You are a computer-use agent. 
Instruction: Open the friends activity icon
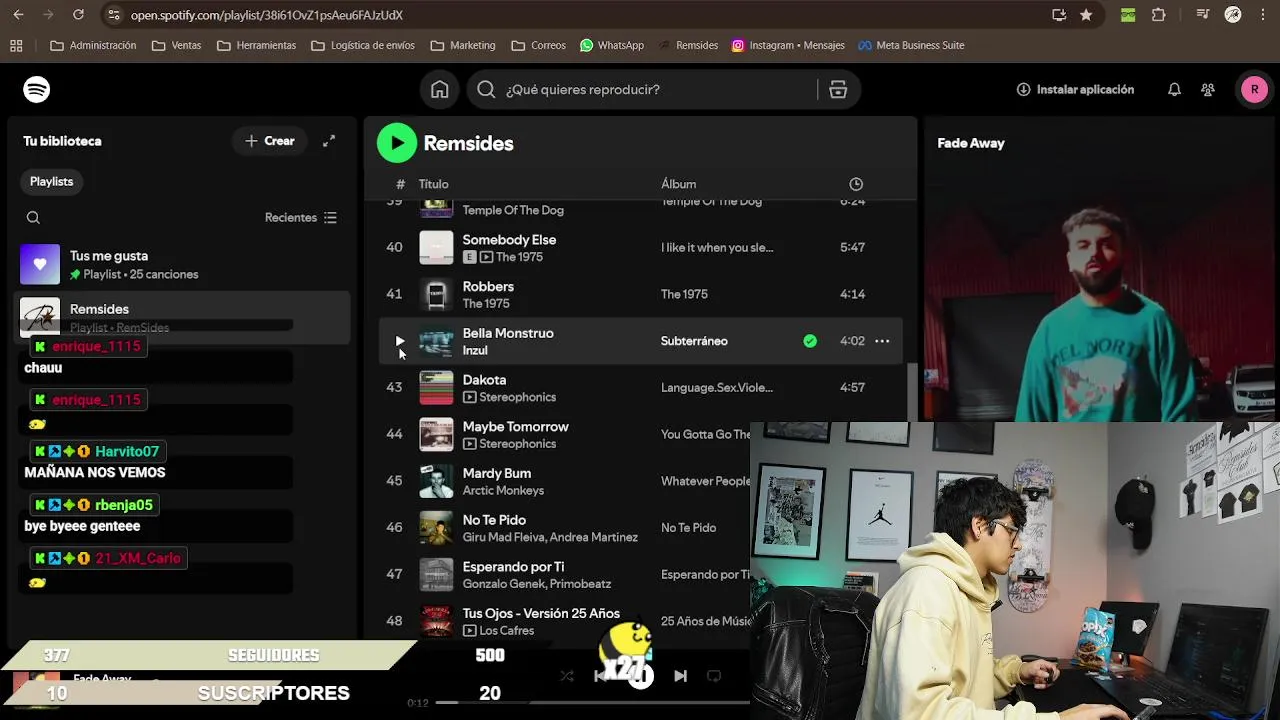pyautogui.click(x=1208, y=90)
